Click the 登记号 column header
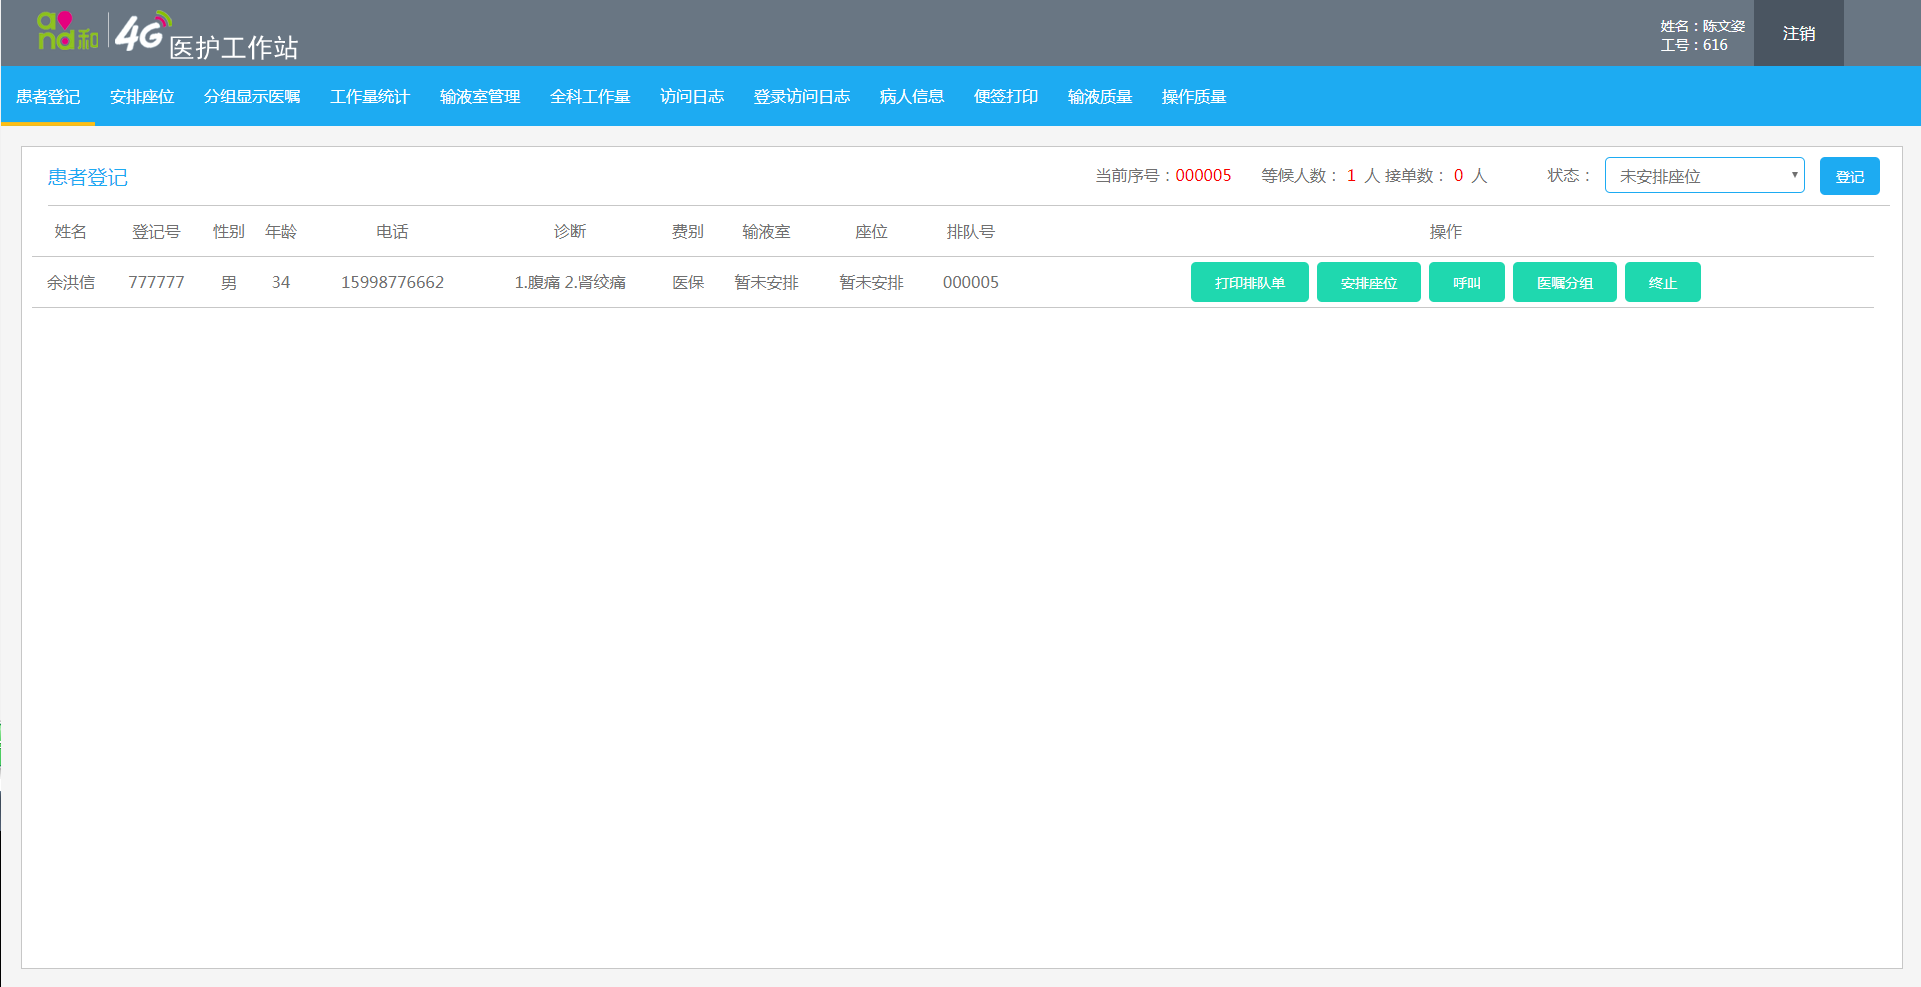This screenshot has width=1921, height=987. 156,232
